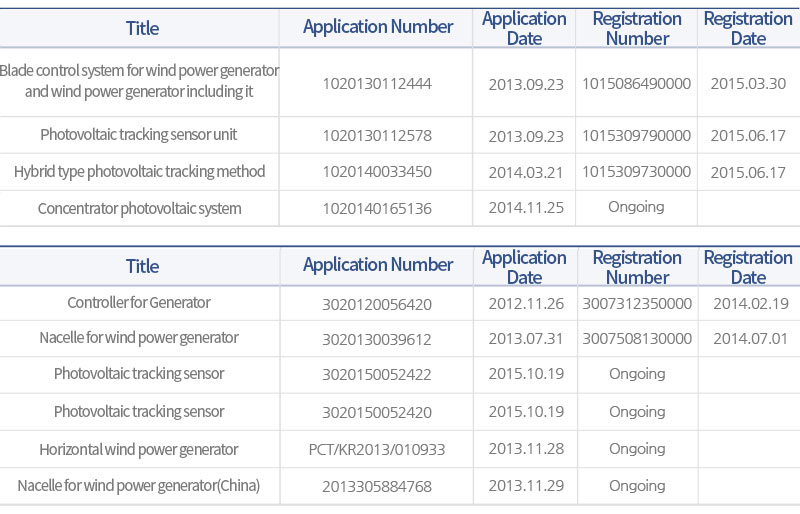
Task: Click the registration date 2014.07.01
Action: click(x=750, y=339)
